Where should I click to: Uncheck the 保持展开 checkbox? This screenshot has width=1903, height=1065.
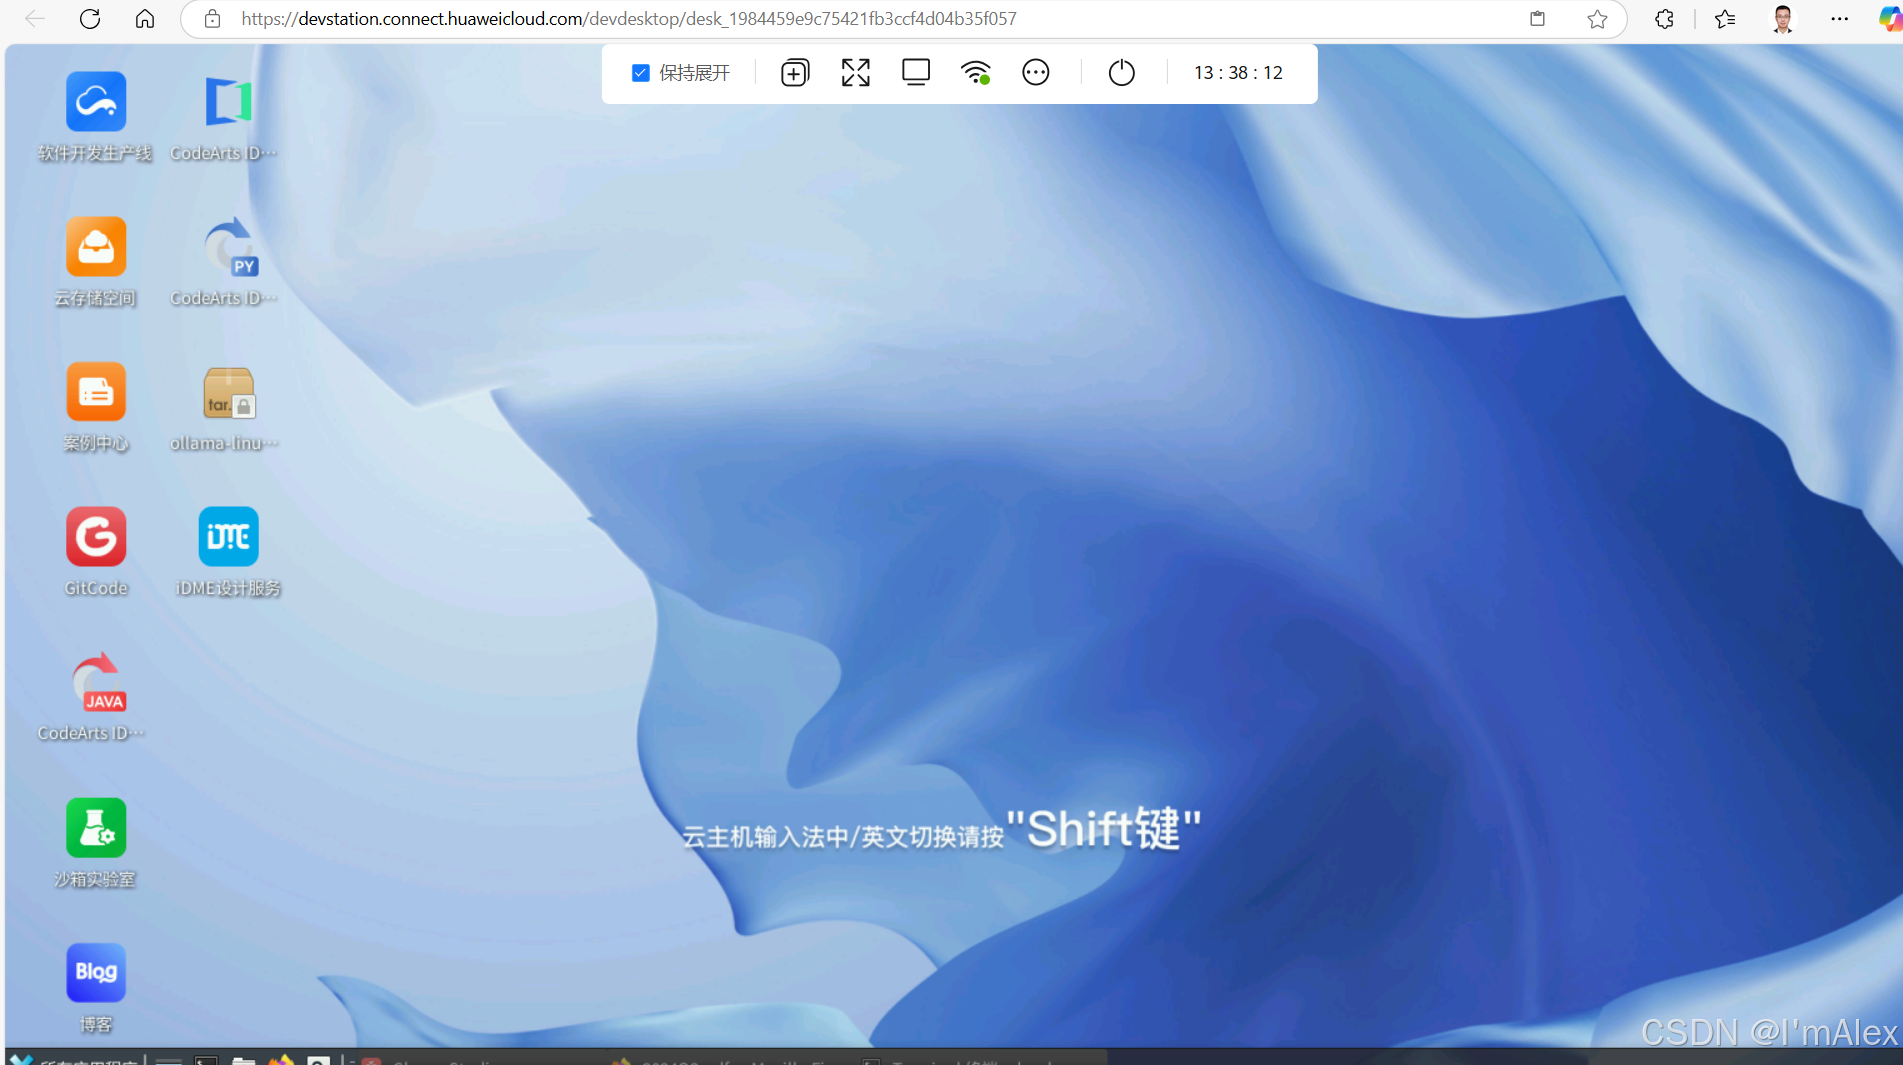click(x=641, y=72)
